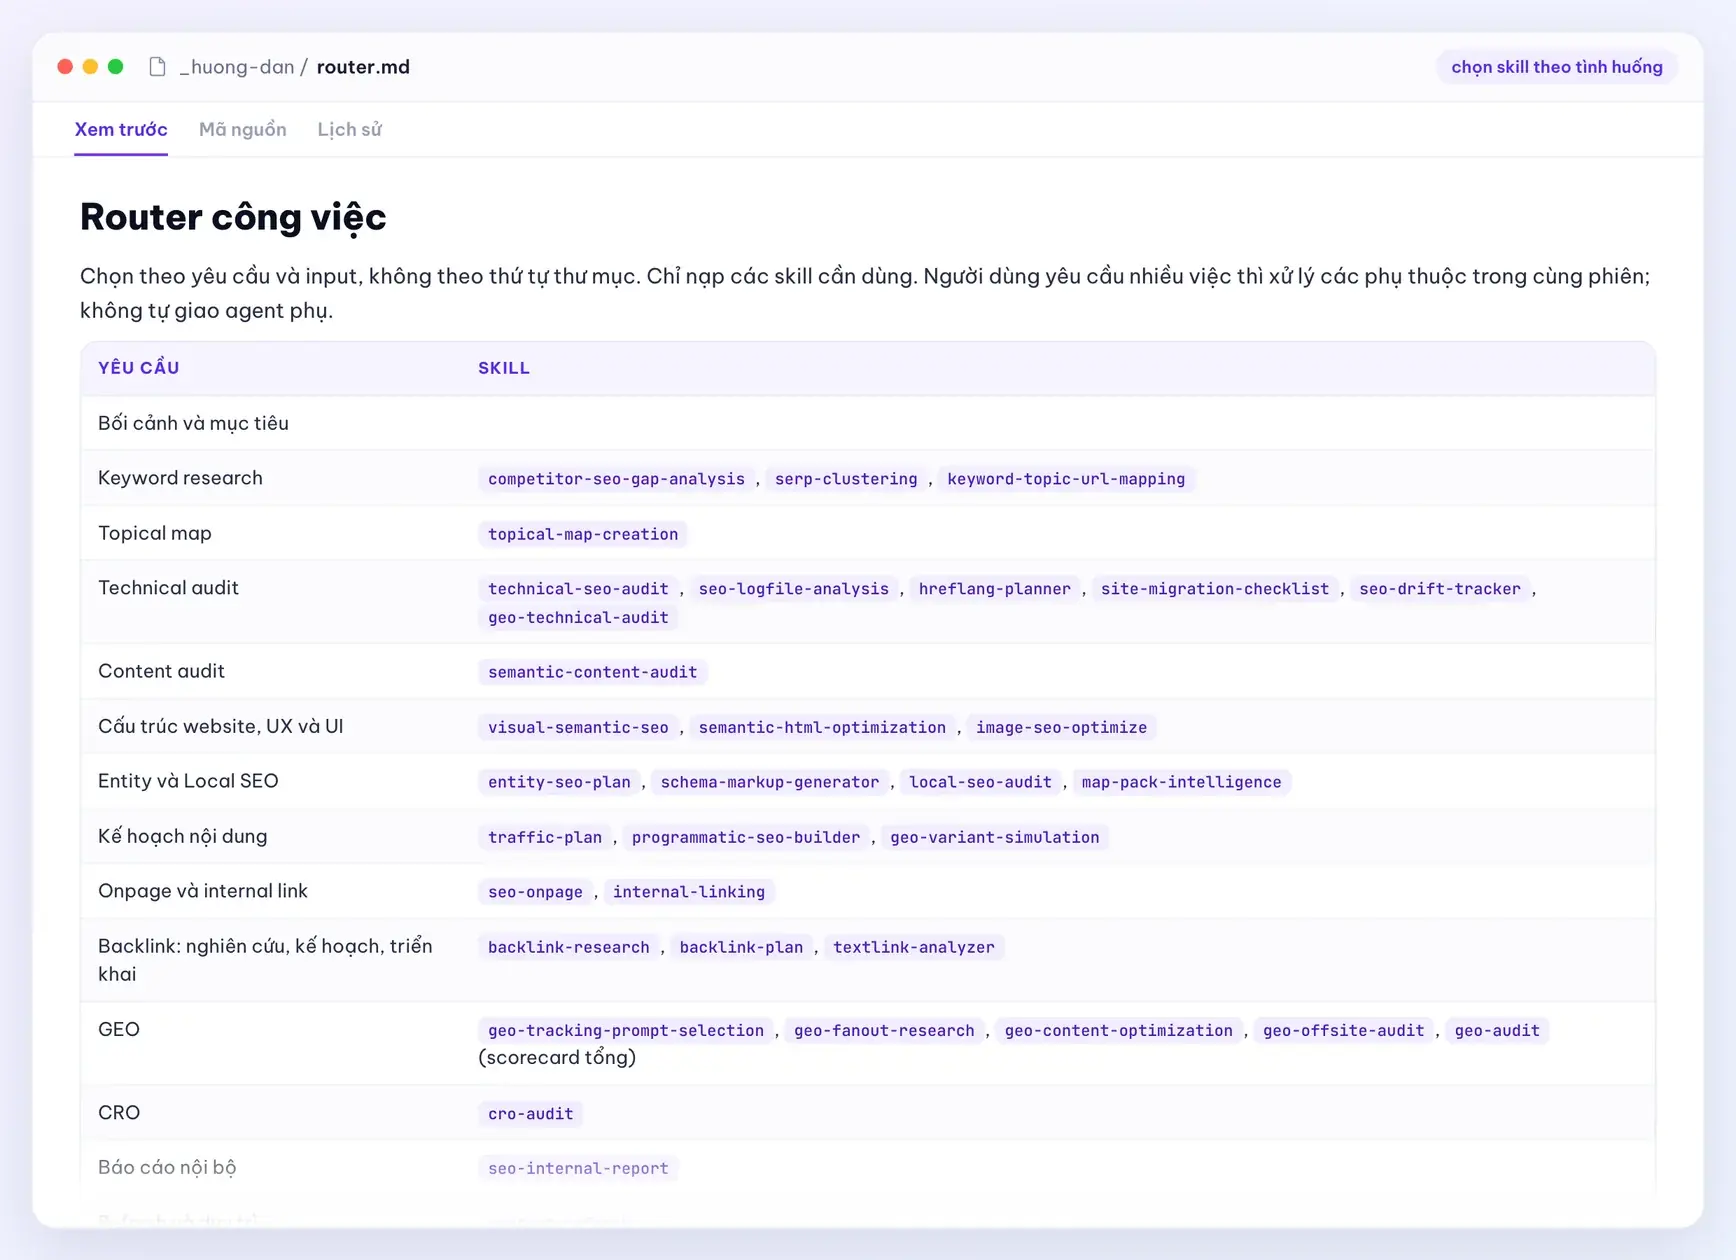Click the YÊU CẦU column header
The image size is (1736, 1260).
[139, 368]
